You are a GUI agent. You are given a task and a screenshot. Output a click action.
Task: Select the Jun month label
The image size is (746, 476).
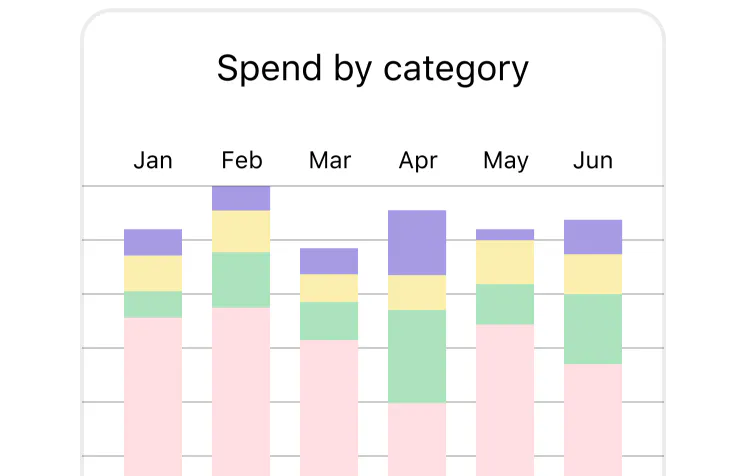pyautogui.click(x=593, y=160)
